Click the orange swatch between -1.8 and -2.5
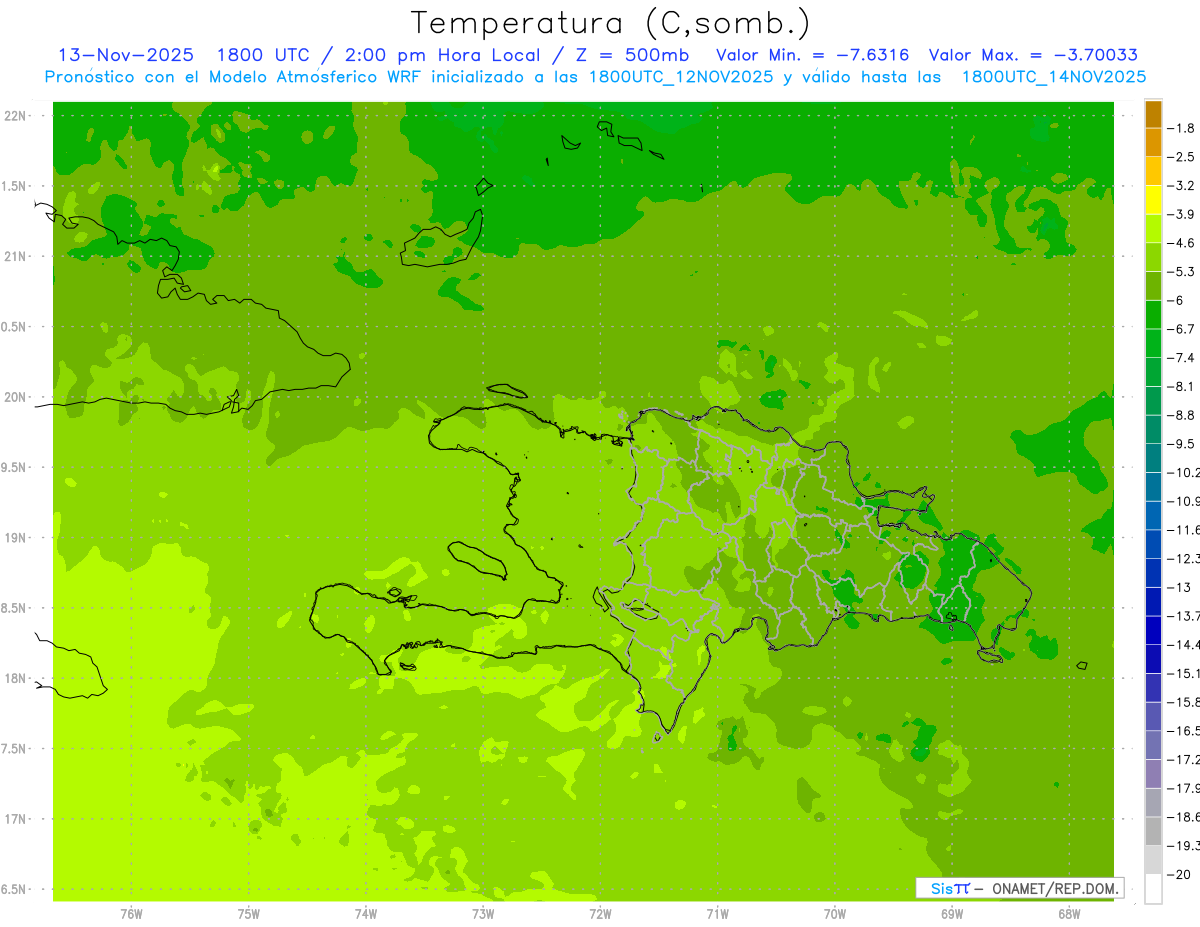 (x=1153, y=142)
